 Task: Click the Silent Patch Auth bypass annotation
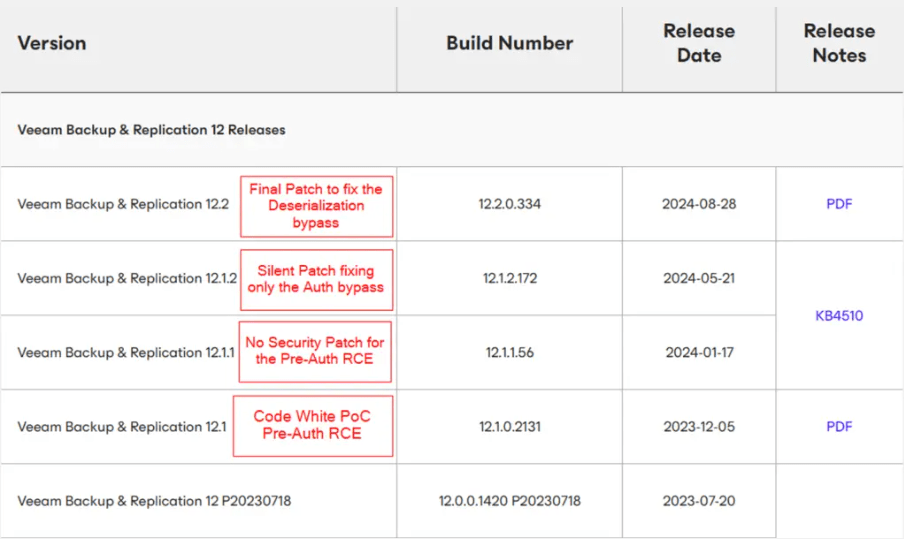click(x=316, y=279)
